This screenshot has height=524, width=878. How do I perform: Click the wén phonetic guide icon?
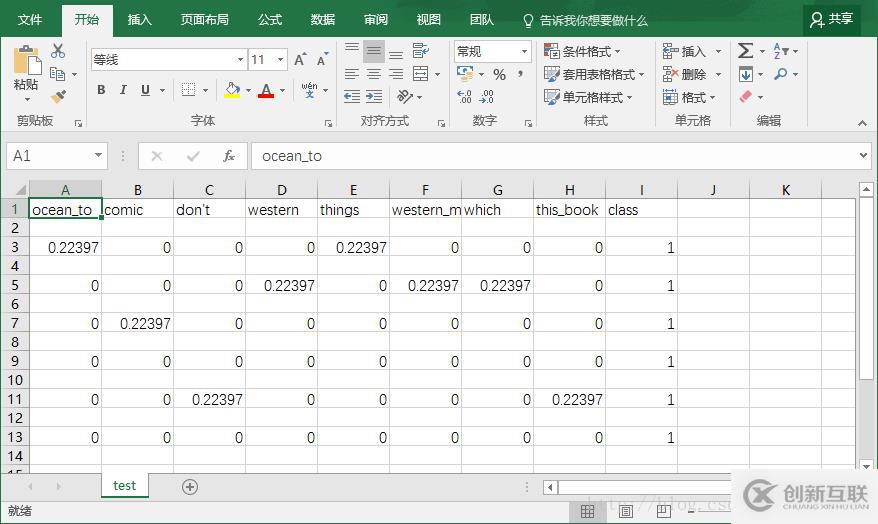click(x=309, y=90)
